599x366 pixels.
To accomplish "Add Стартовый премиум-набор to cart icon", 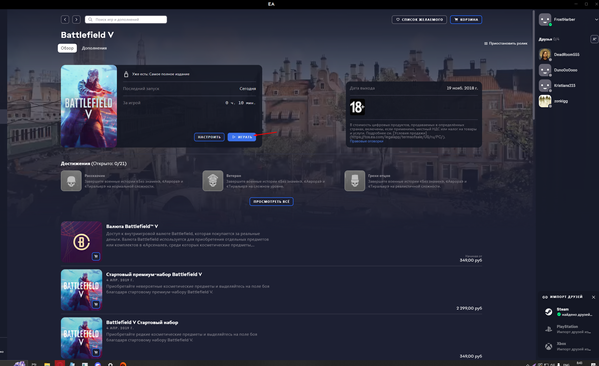I will point(96,304).
